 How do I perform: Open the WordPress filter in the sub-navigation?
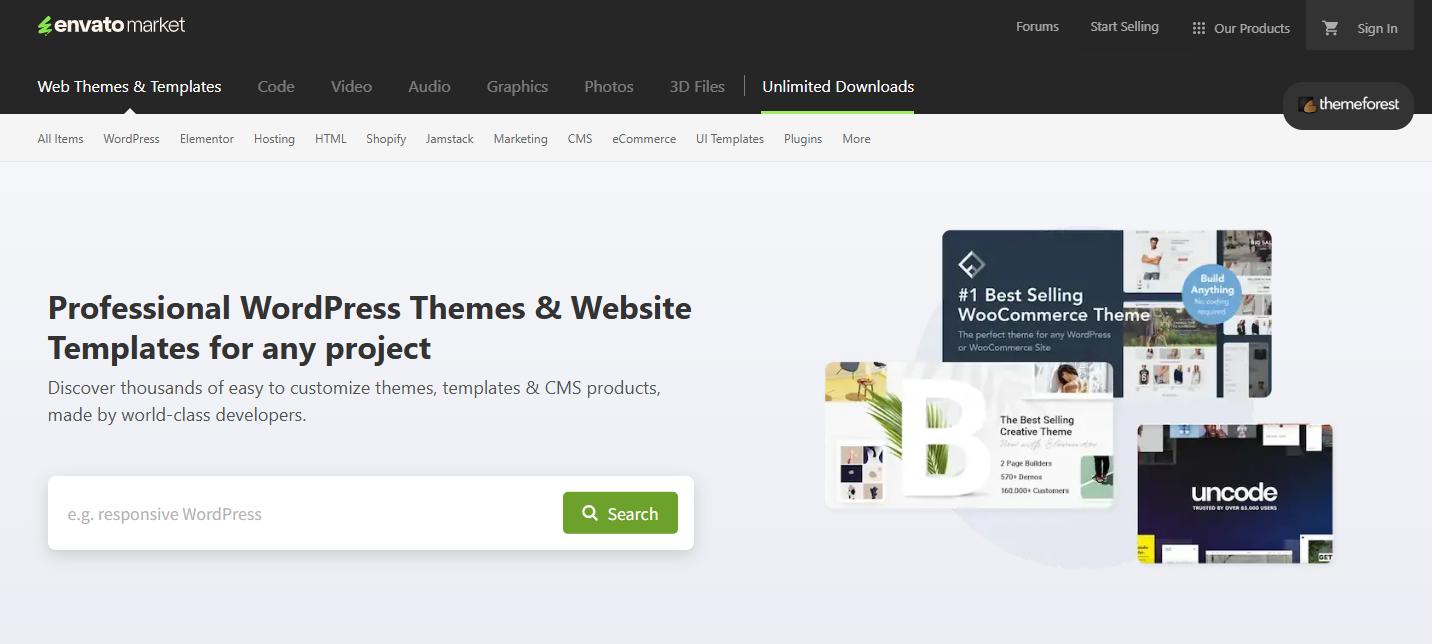[131, 138]
